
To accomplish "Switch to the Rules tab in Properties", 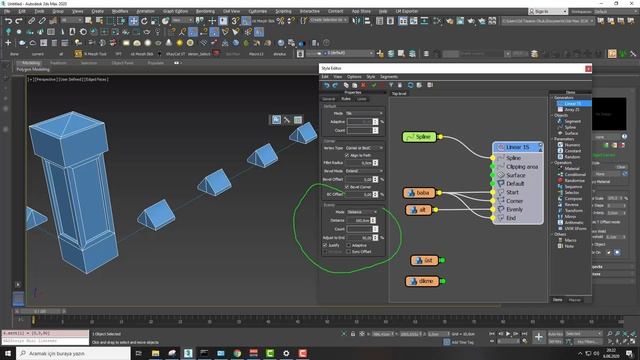I will (346, 99).
